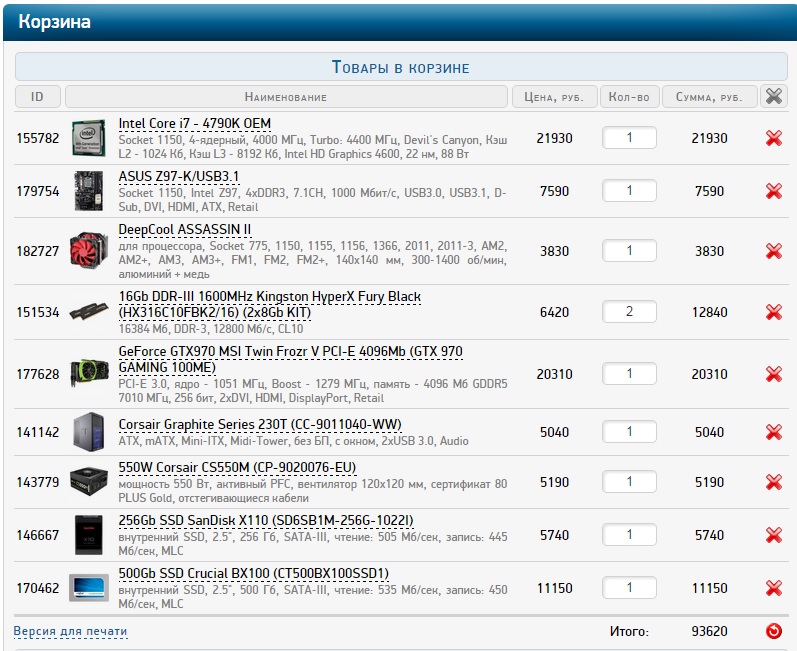Remove ASUS Z97-K/USB3.1 from cart
The height and width of the screenshot is (651, 797).
(774, 191)
